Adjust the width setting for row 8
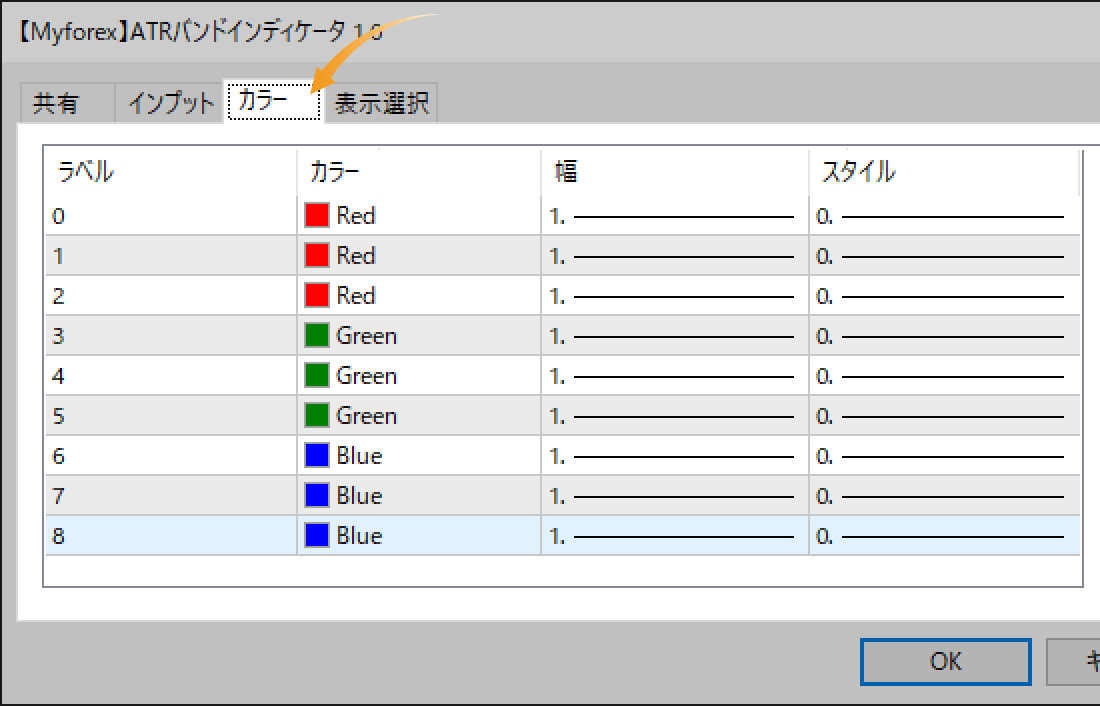The width and height of the screenshot is (1100, 706). pyautogui.click(x=670, y=535)
